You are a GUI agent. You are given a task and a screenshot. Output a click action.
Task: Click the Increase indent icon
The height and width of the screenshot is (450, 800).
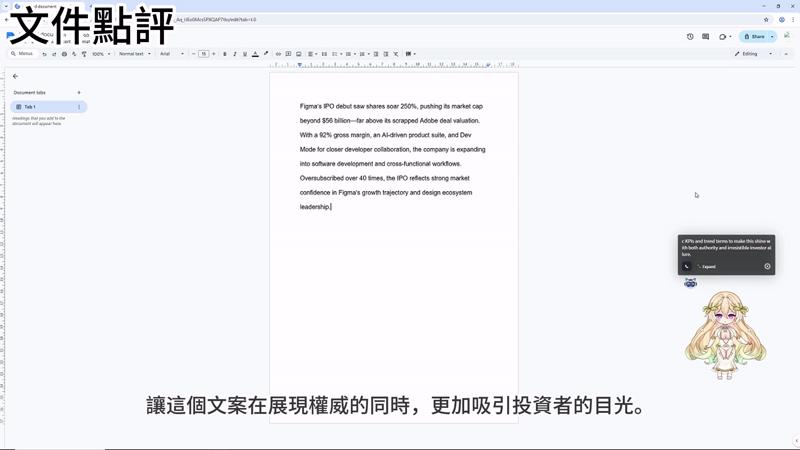[x=386, y=54]
